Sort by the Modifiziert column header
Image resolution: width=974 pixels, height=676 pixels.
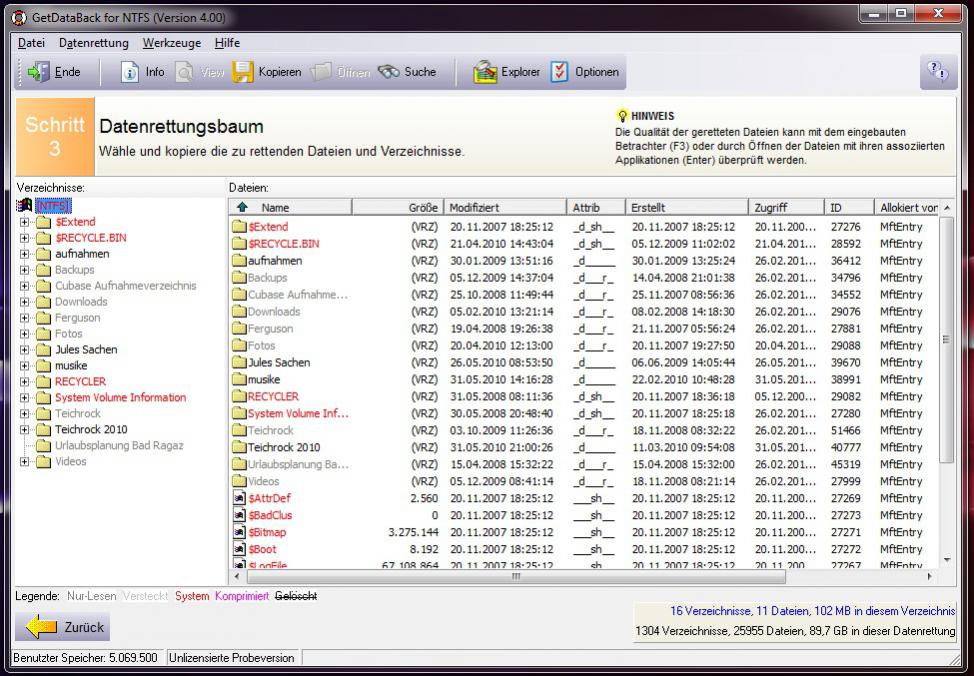tap(505, 208)
